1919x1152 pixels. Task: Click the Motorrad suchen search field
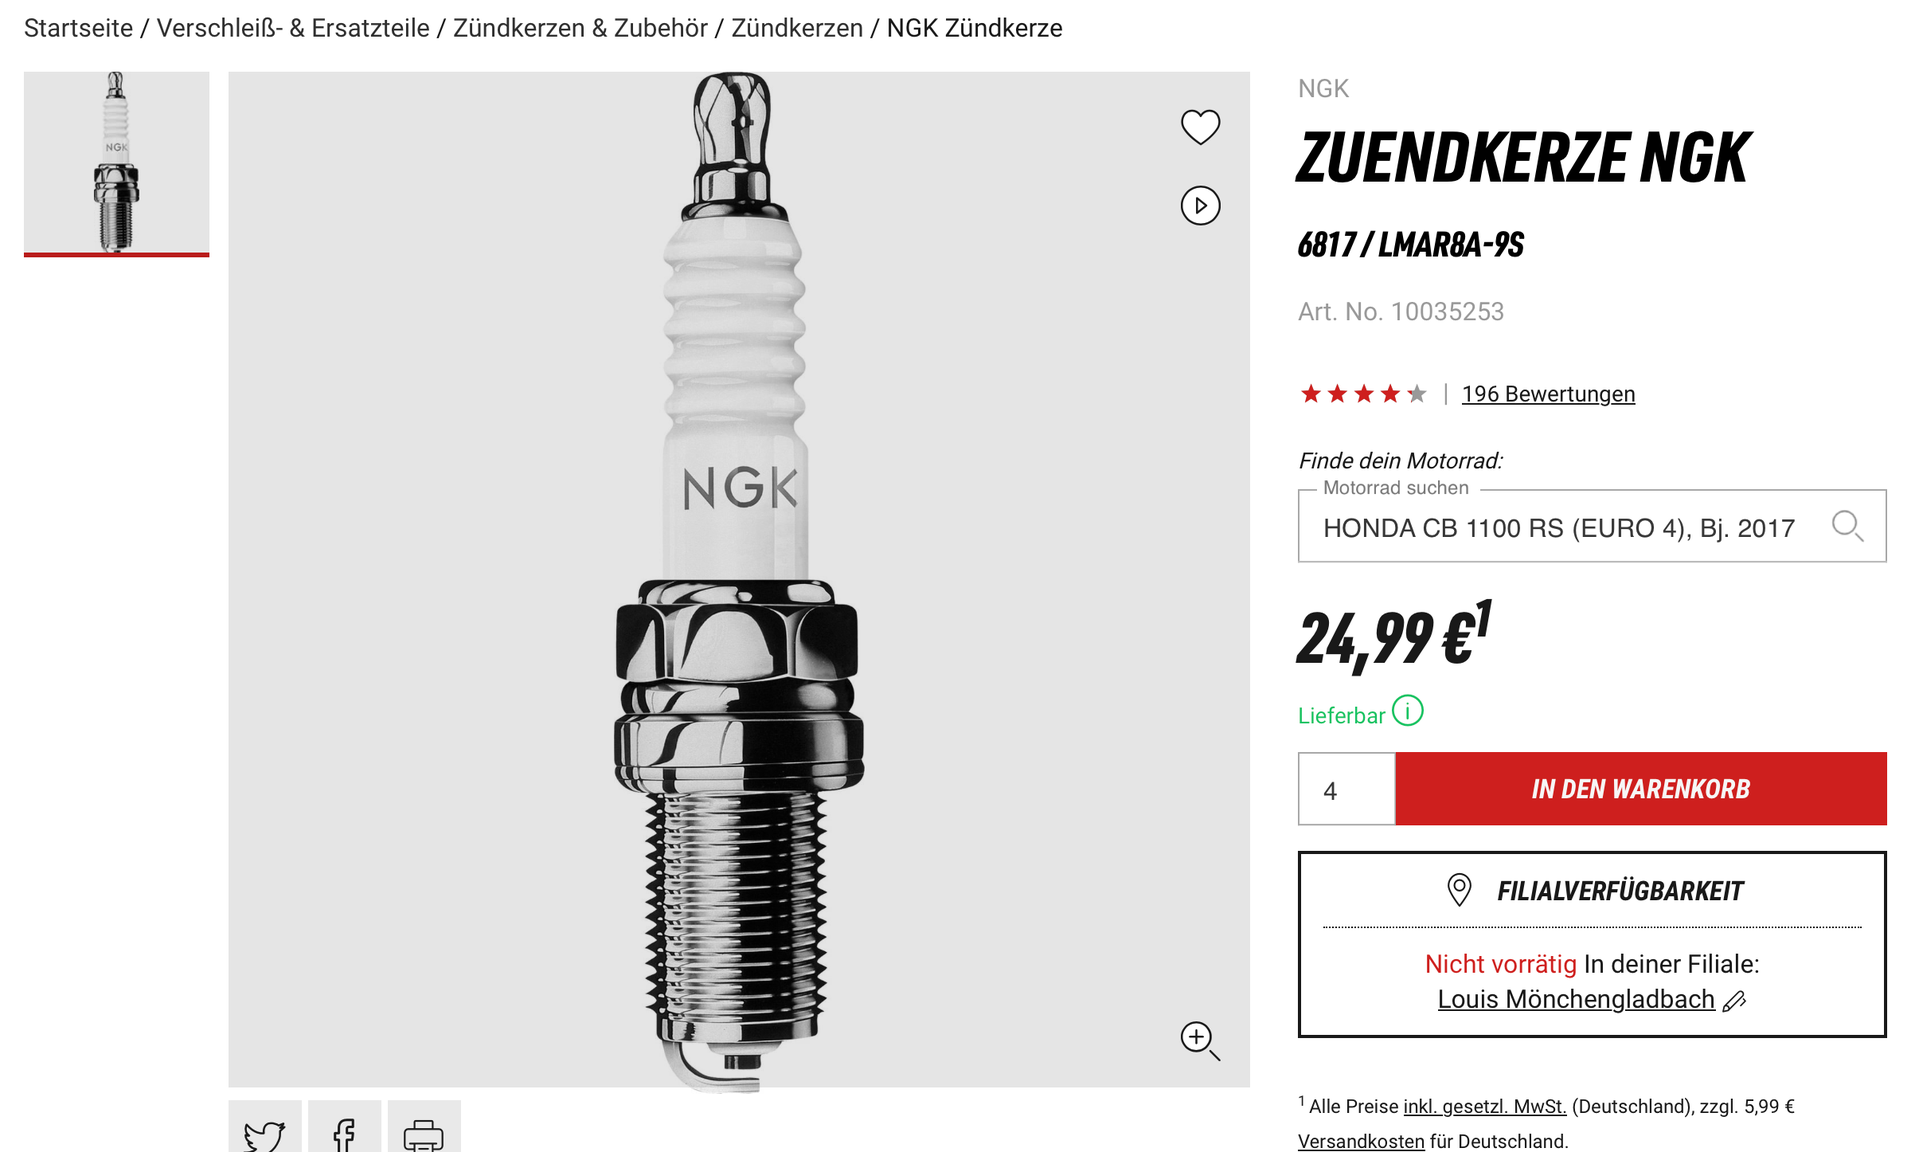click(1592, 526)
